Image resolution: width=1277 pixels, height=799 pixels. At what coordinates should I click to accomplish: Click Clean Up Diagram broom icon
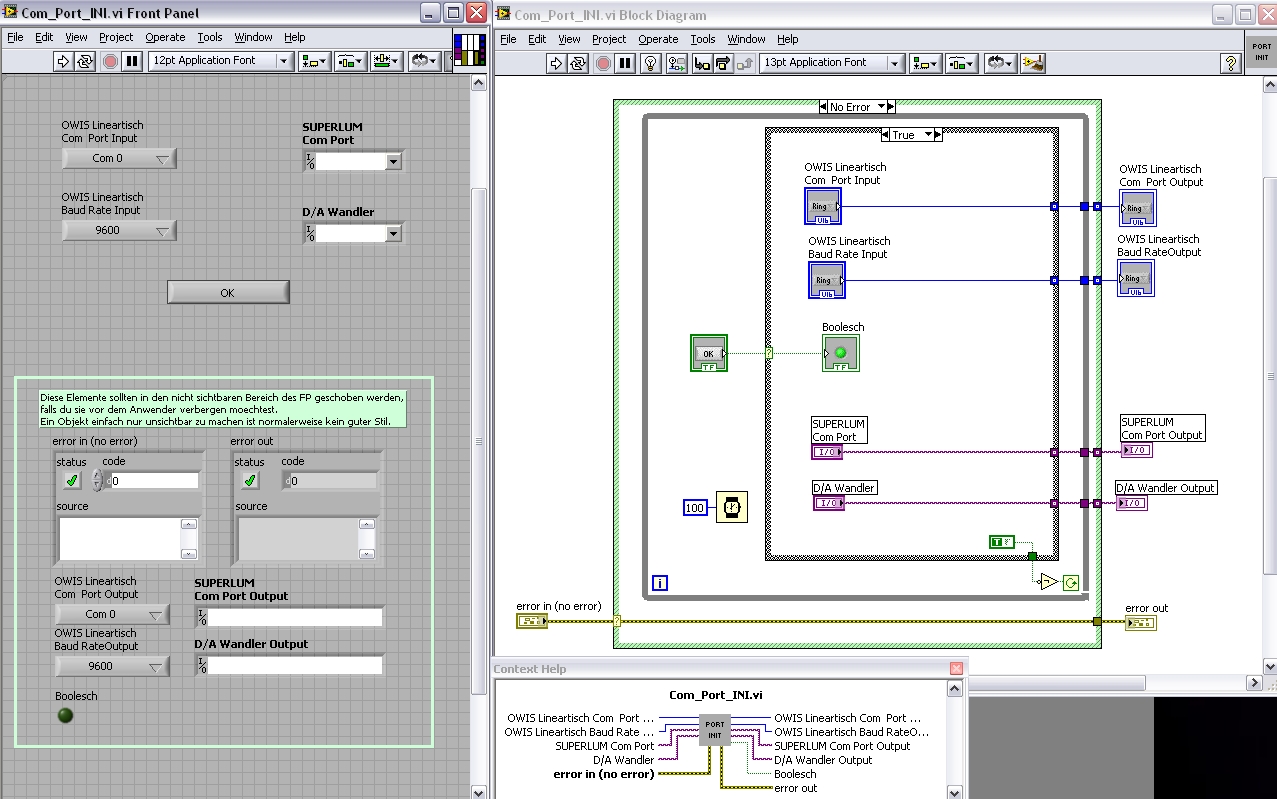[x=1033, y=63]
